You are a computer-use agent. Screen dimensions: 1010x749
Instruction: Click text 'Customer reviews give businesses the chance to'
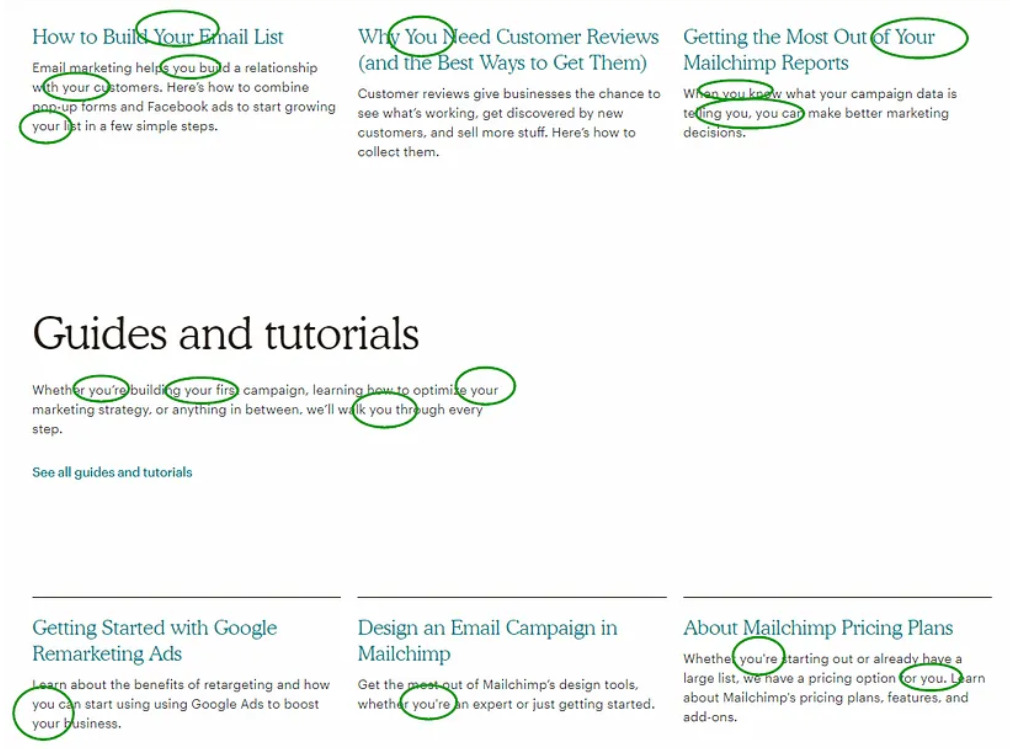tap(509, 93)
